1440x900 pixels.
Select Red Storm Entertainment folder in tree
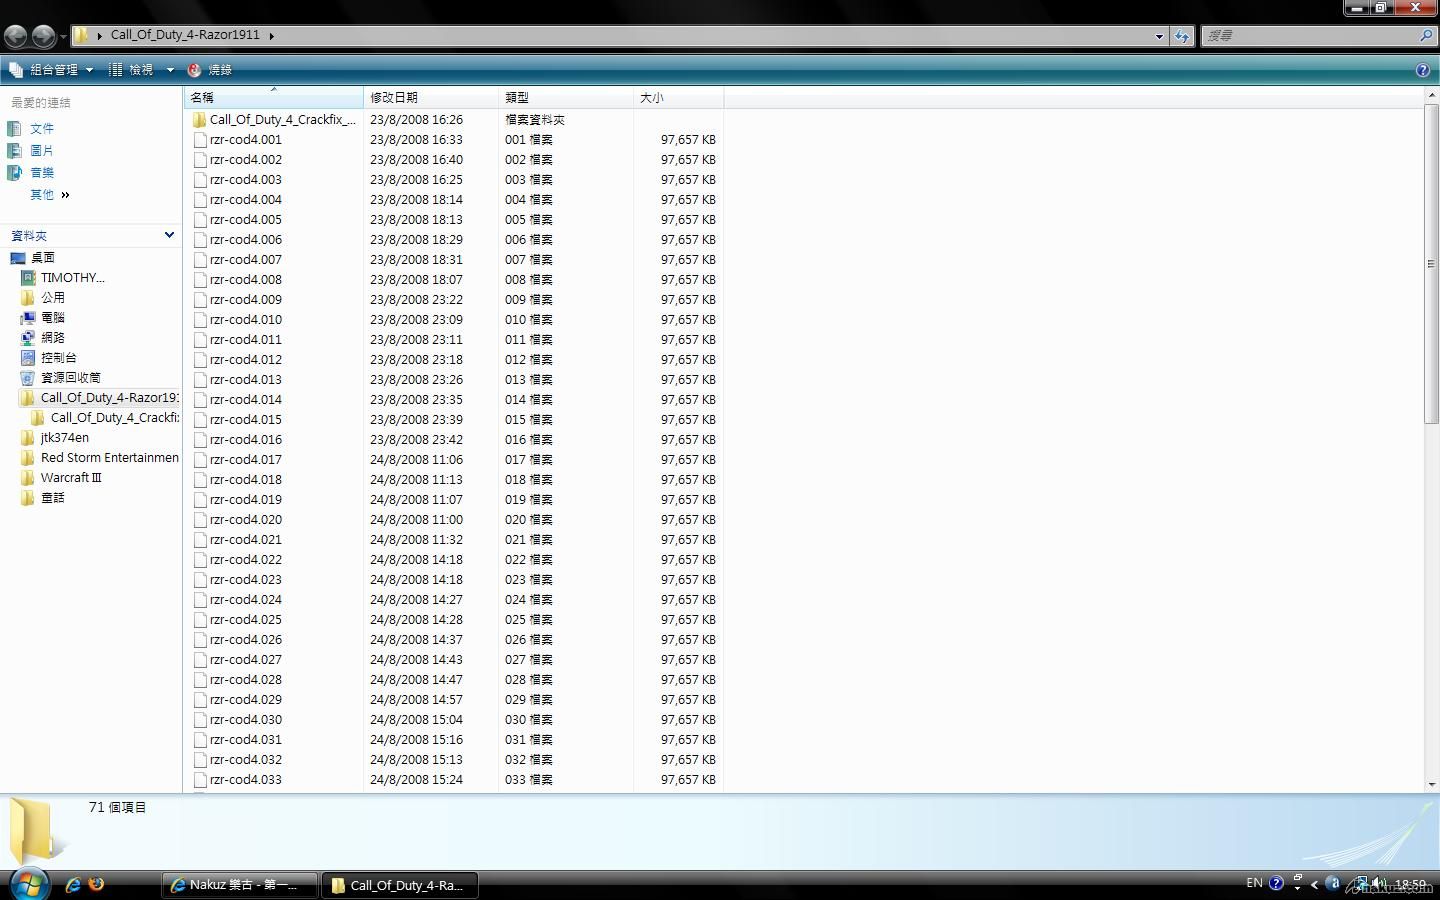click(x=110, y=458)
